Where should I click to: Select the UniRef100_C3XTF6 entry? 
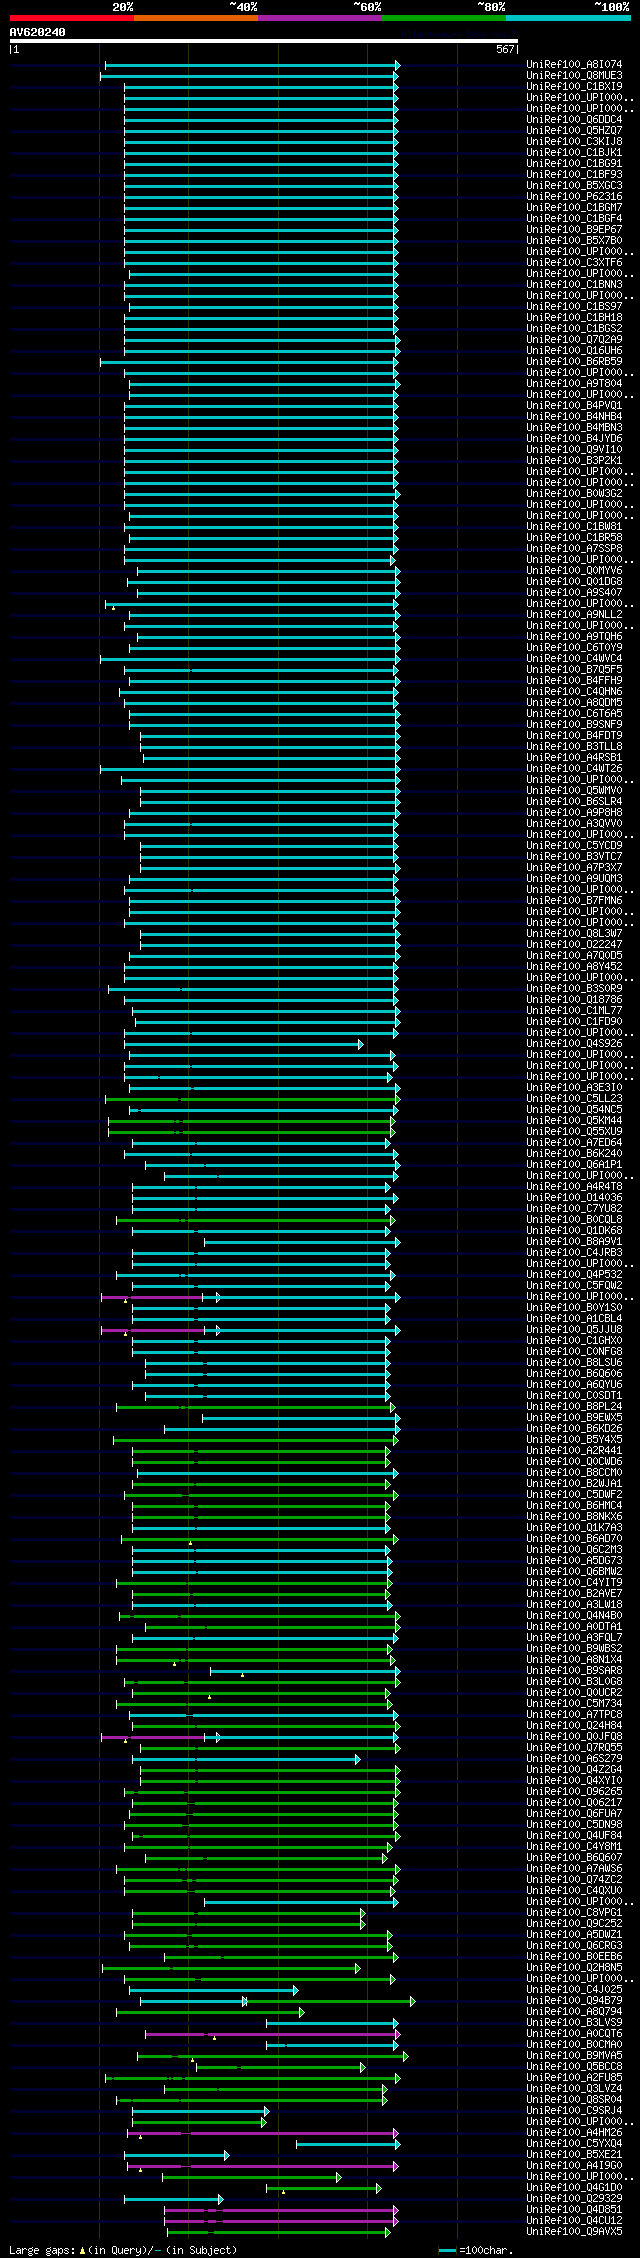tap(574, 262)
